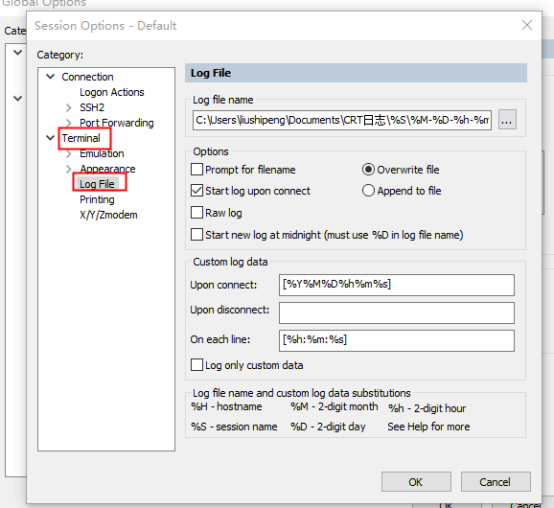
Task: Click the %h - 2-digit hour text
Action: tap(427, 408)
